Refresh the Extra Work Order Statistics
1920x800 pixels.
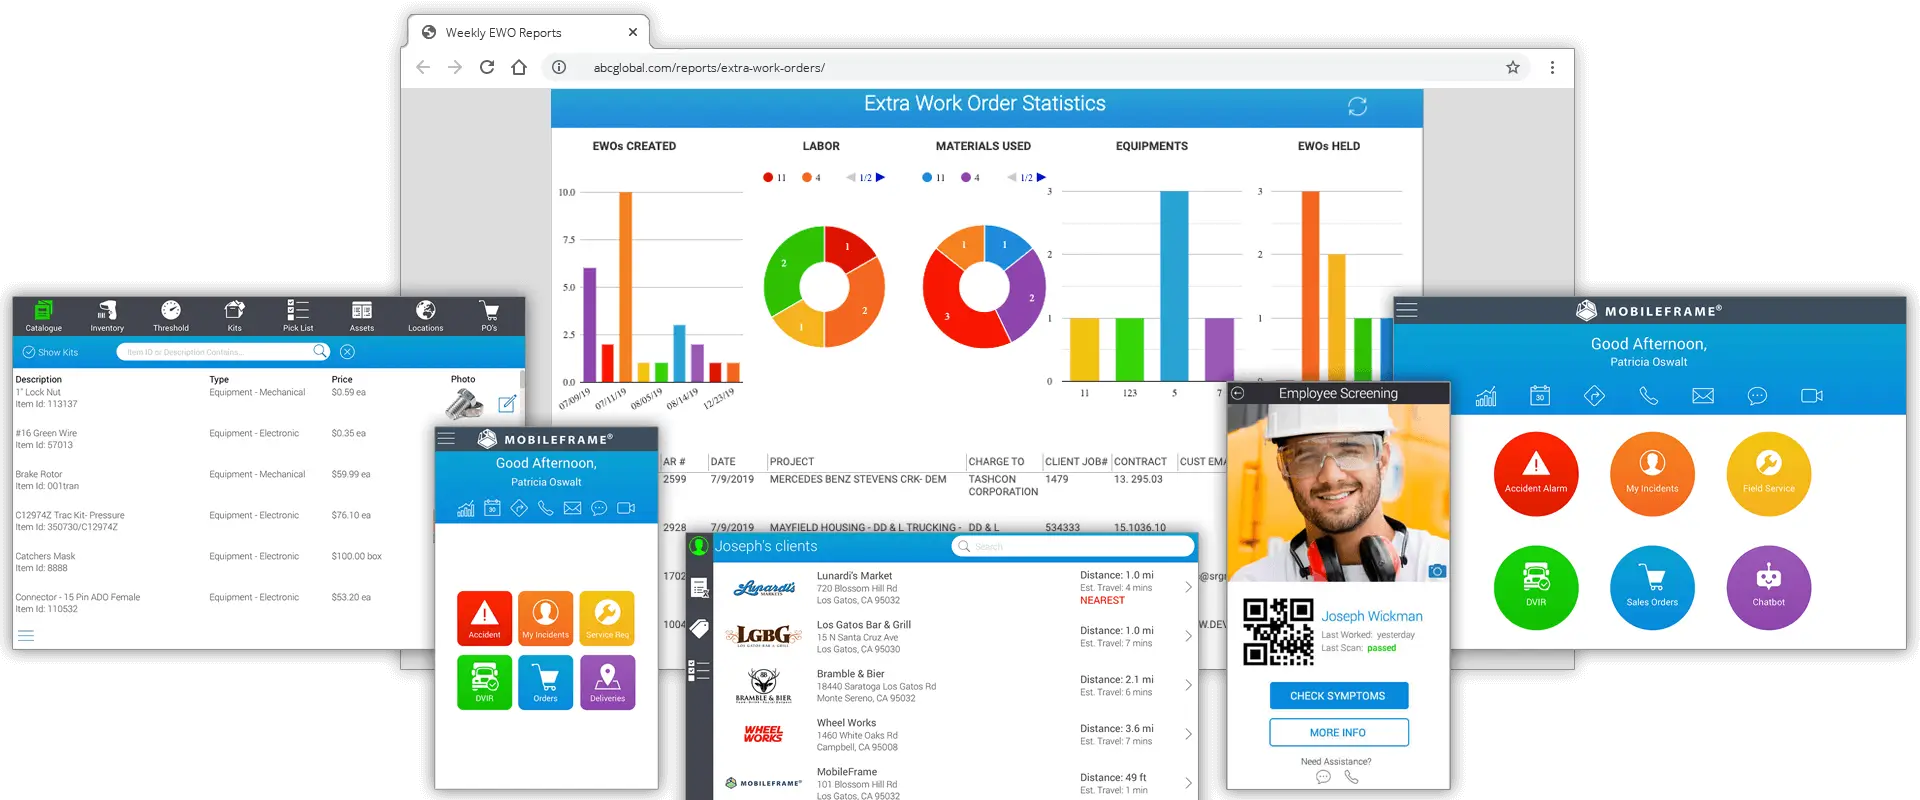pyautogui.click(x=1357, y=106)
